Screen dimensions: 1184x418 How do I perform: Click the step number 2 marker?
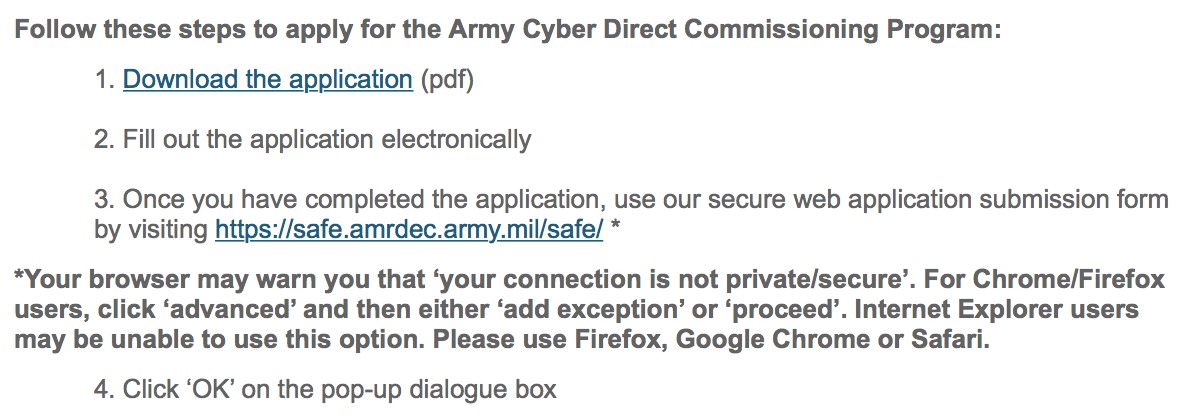tap(104, 140)
